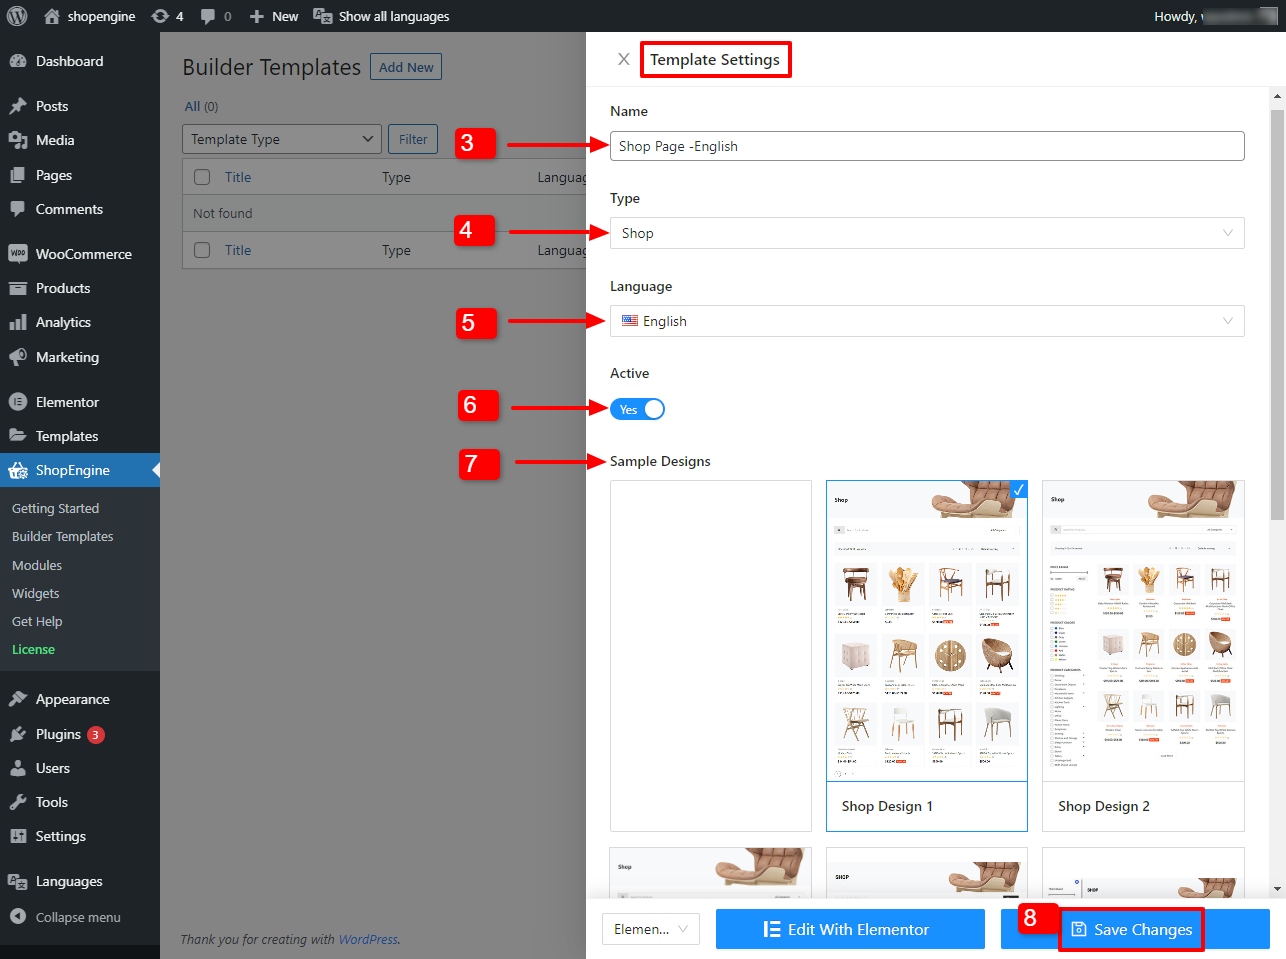Tick the select-all checkbox in table header
The image size is (1286, 959).
202,177
